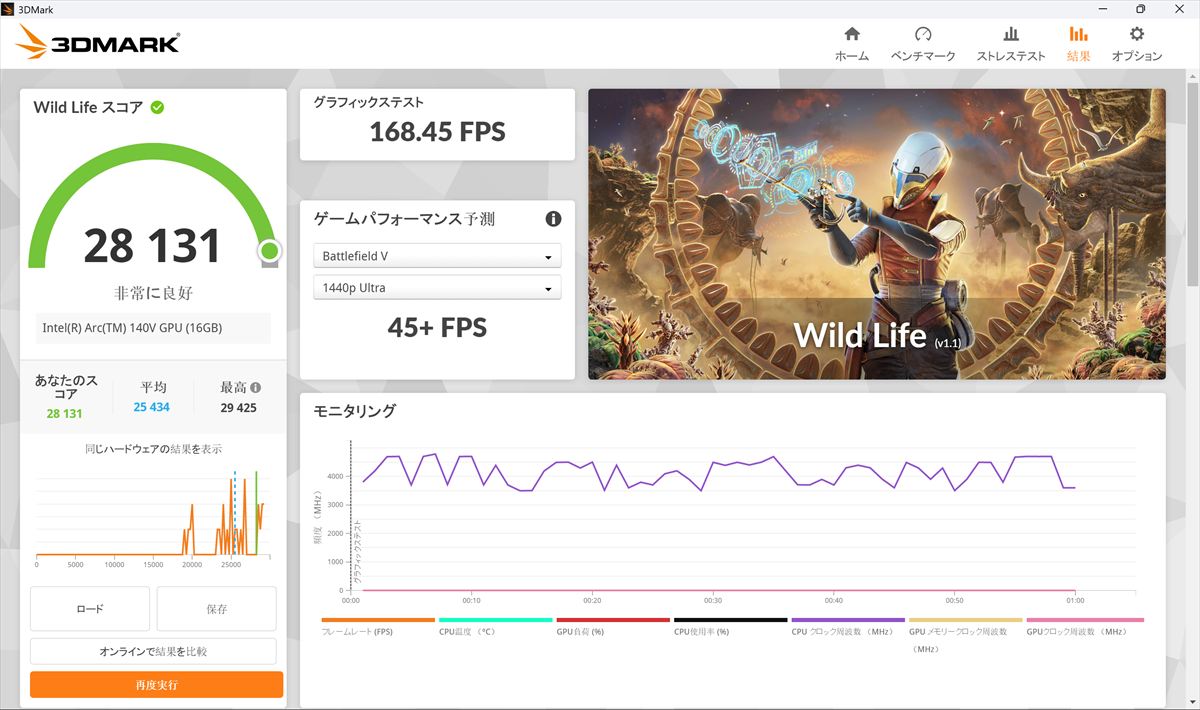Click the 非常に良好 rating text
The height and width of the screenshot is (710, 1200).
click(x=153, y=292)
